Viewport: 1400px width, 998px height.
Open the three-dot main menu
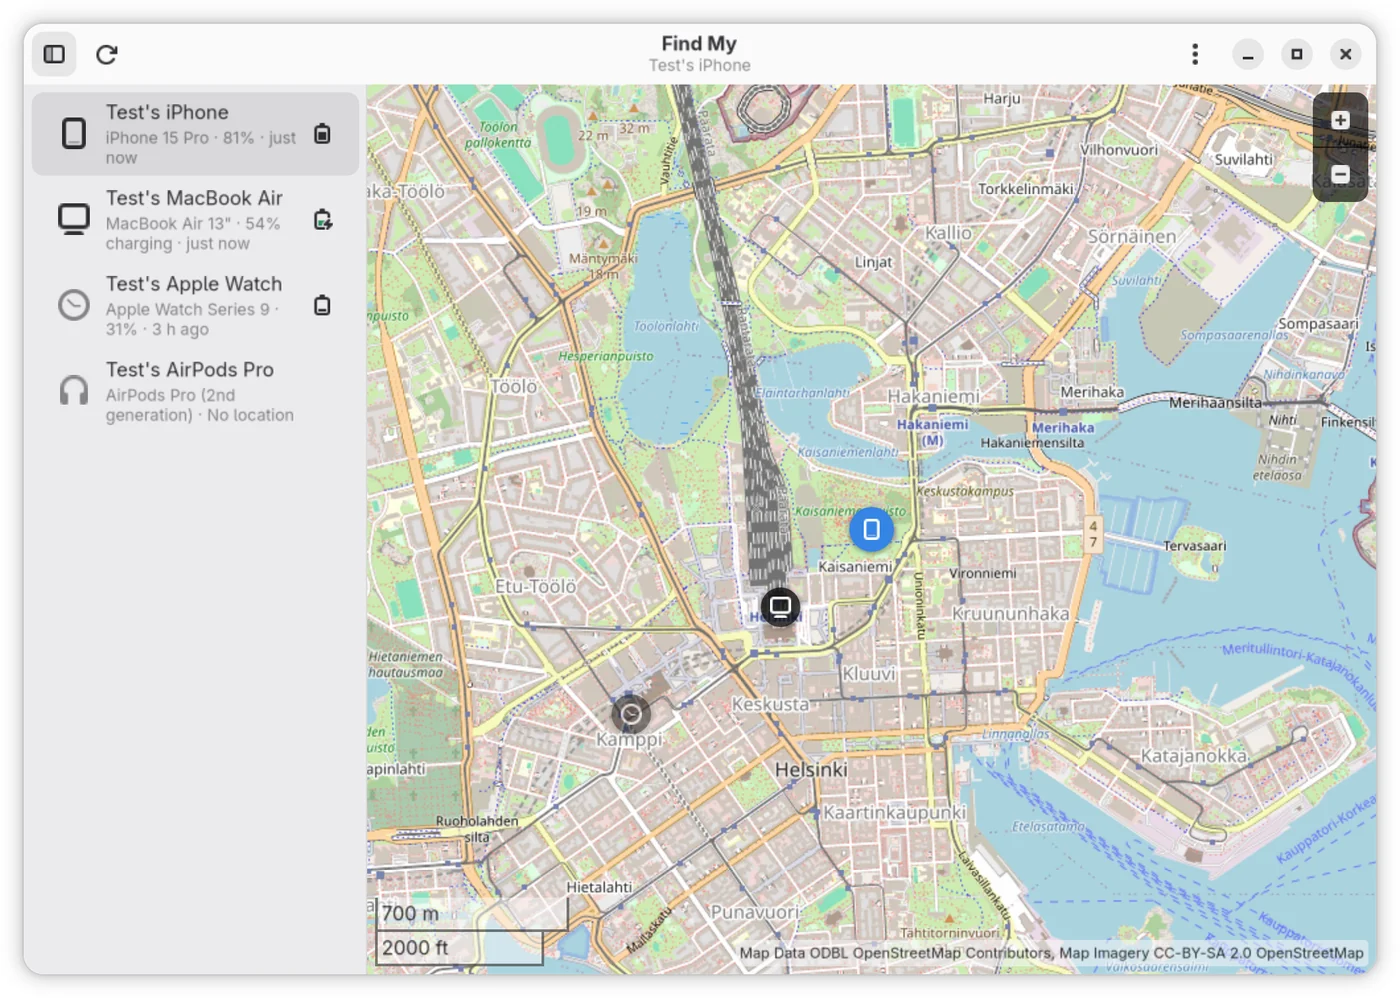pos(1195,54)
